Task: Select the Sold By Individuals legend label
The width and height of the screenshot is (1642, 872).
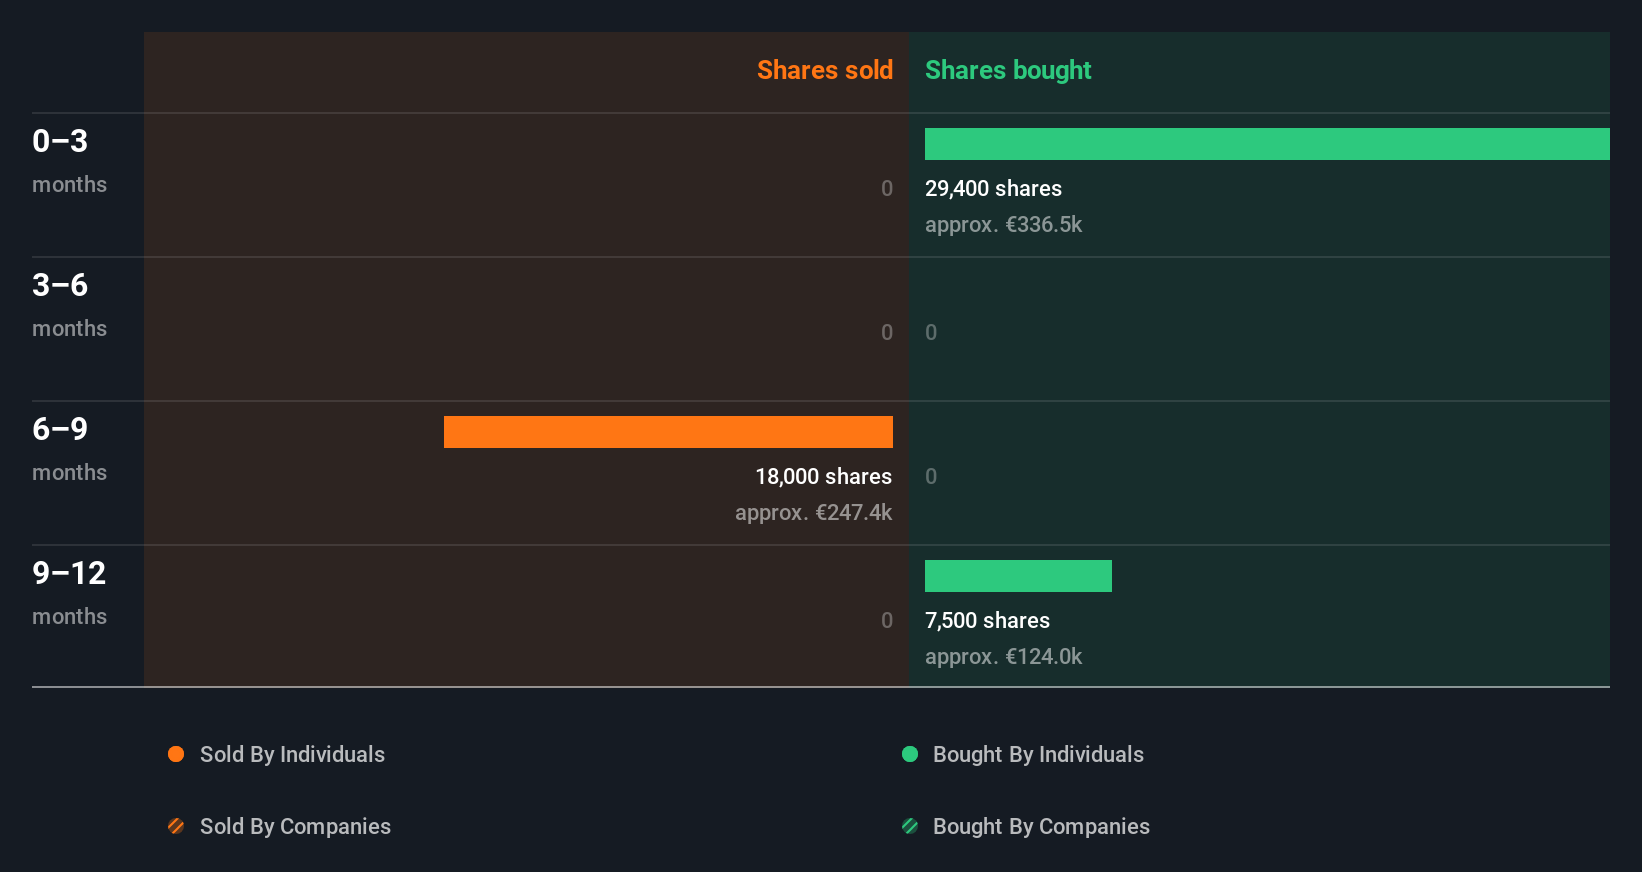Action: coord(292,755)
